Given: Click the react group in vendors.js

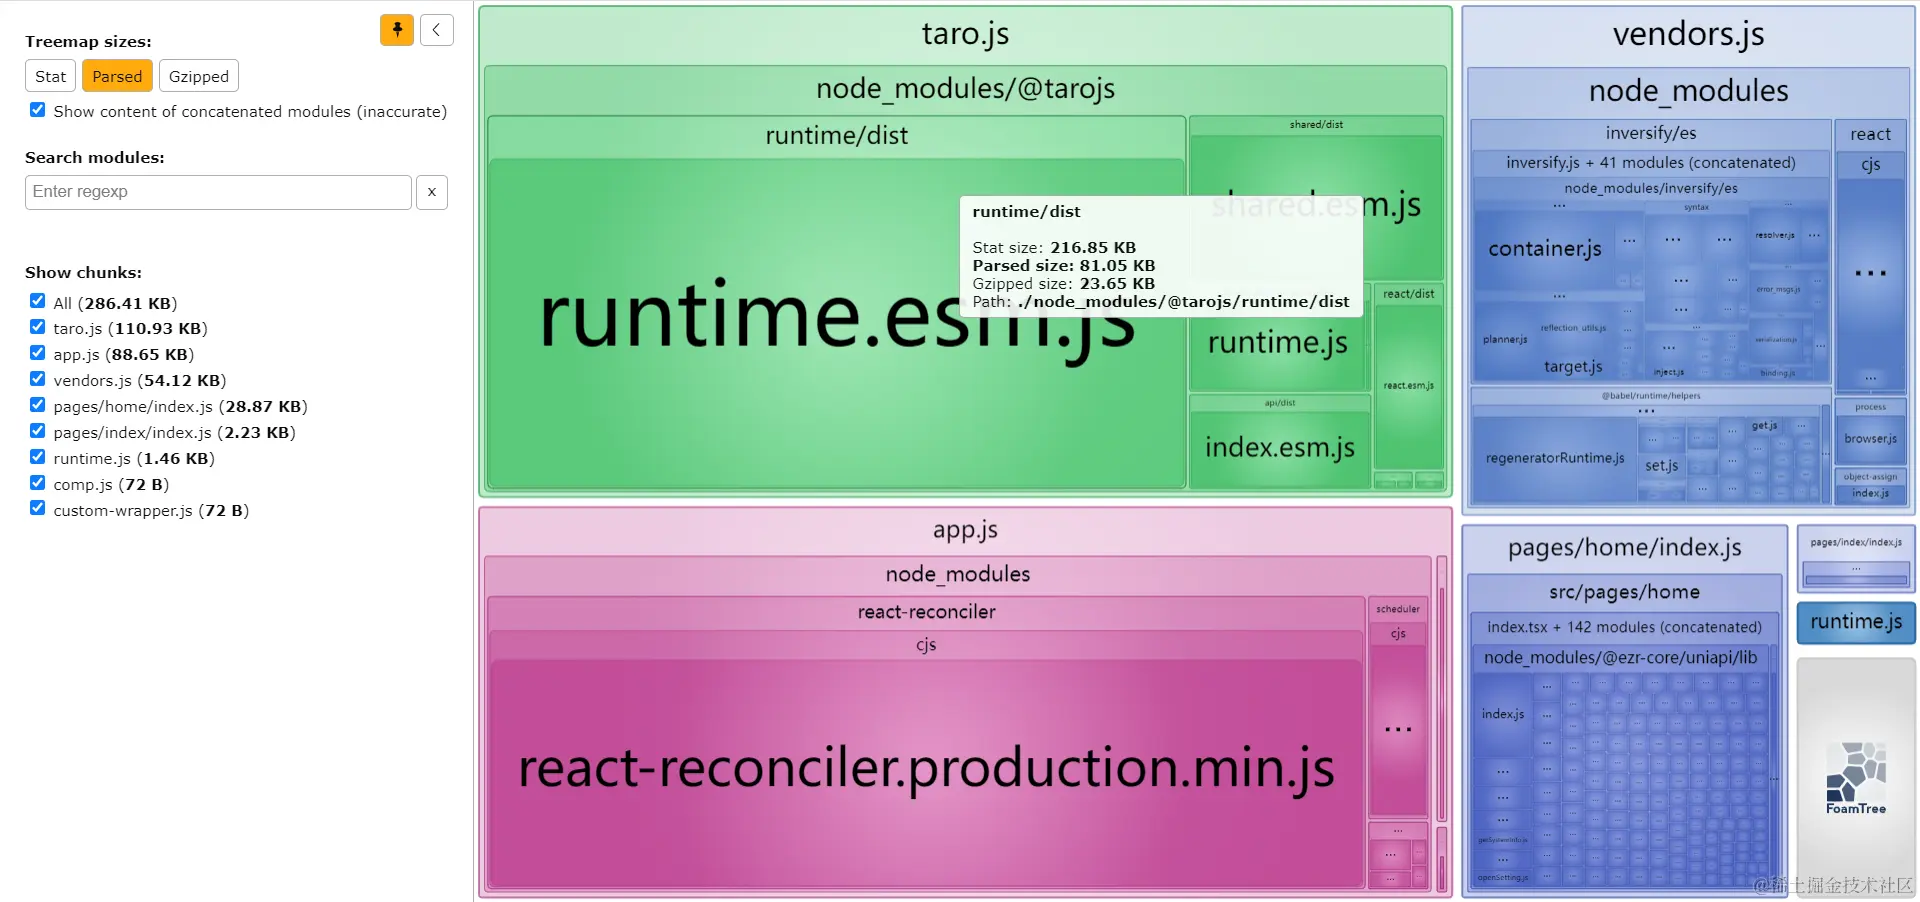Looking at the screenshot, I should [1870, 135].
